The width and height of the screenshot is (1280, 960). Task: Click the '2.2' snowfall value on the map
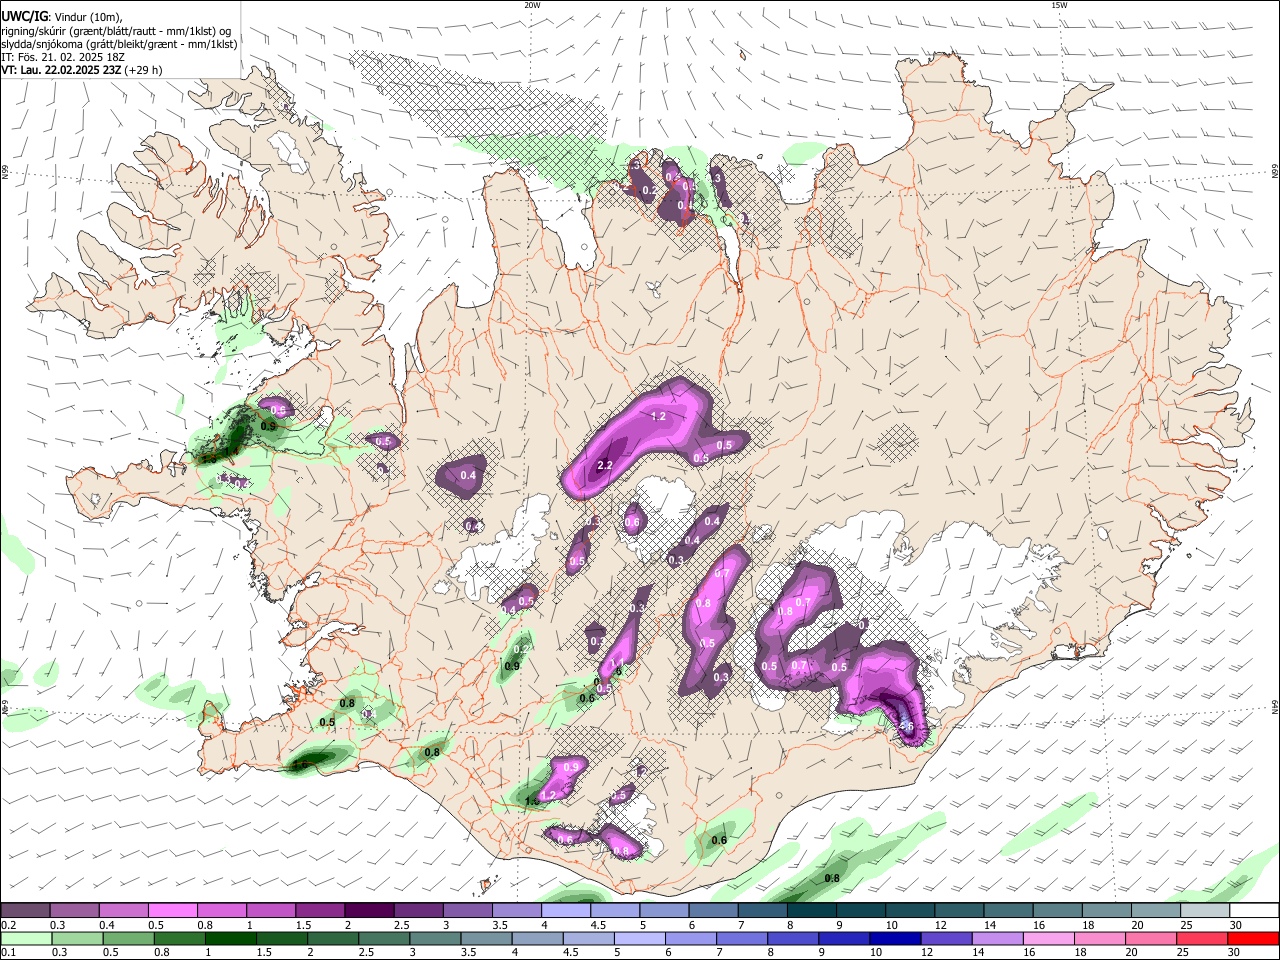point(604,466)
